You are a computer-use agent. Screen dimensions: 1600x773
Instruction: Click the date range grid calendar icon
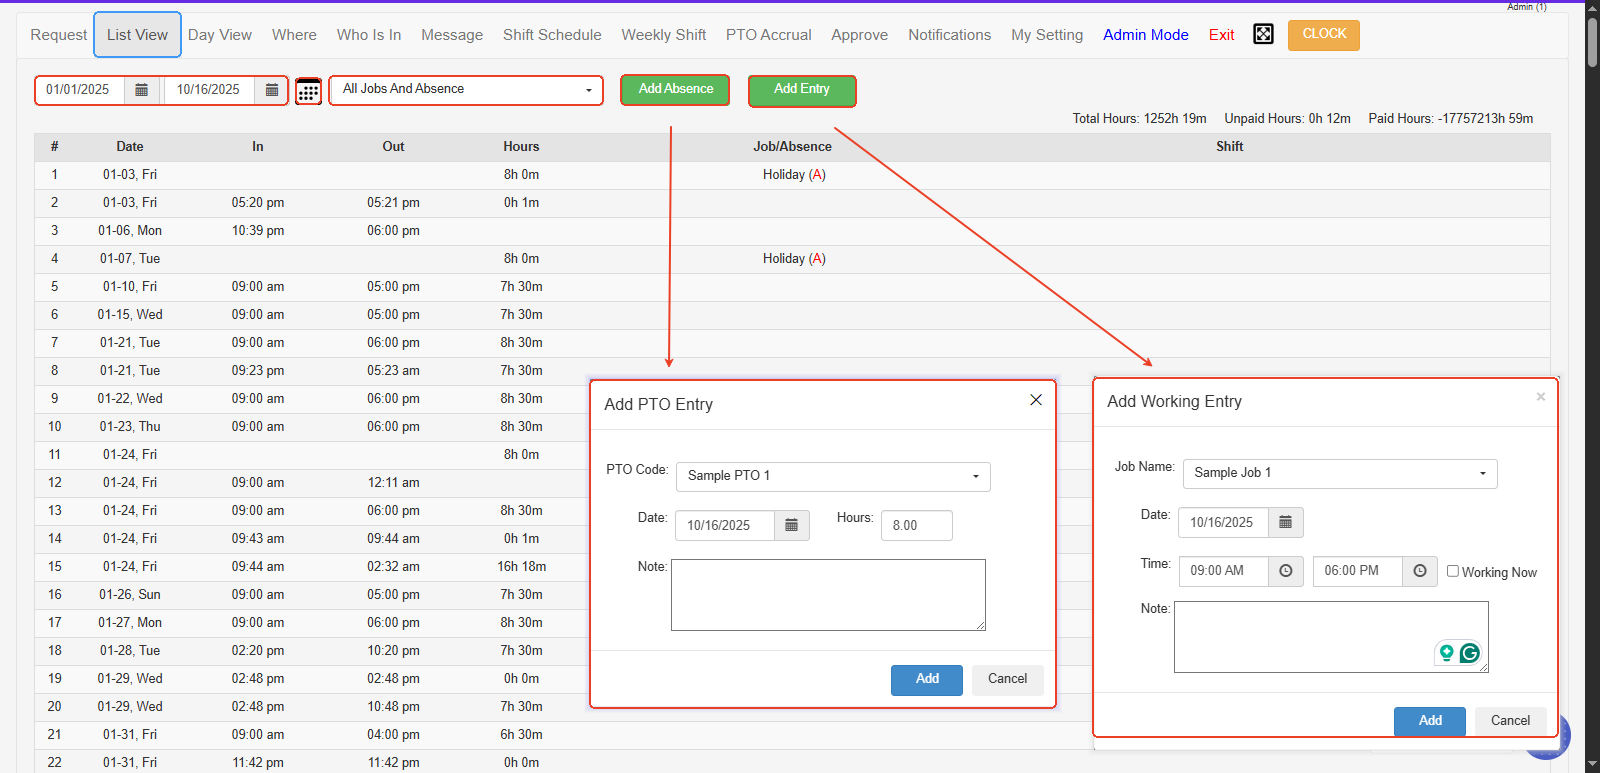pos(308,91)
